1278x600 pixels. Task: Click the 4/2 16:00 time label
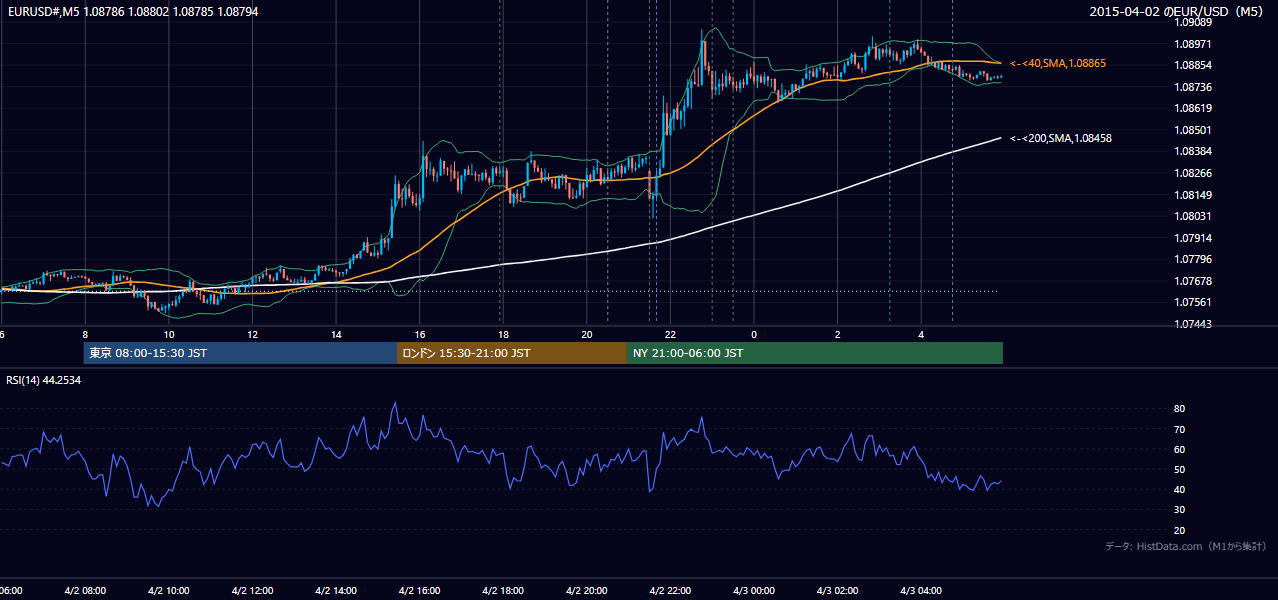click(x=419, y=590)
